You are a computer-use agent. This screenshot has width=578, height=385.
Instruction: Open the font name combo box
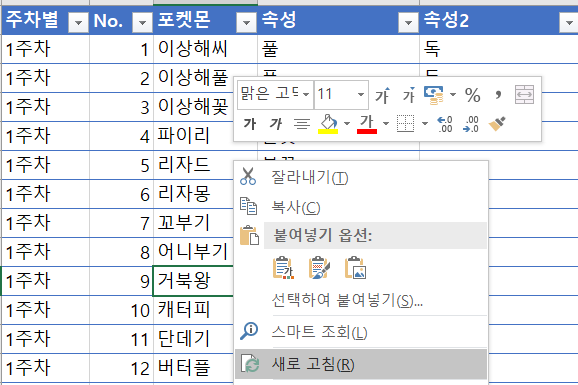[x=275, y=94]
